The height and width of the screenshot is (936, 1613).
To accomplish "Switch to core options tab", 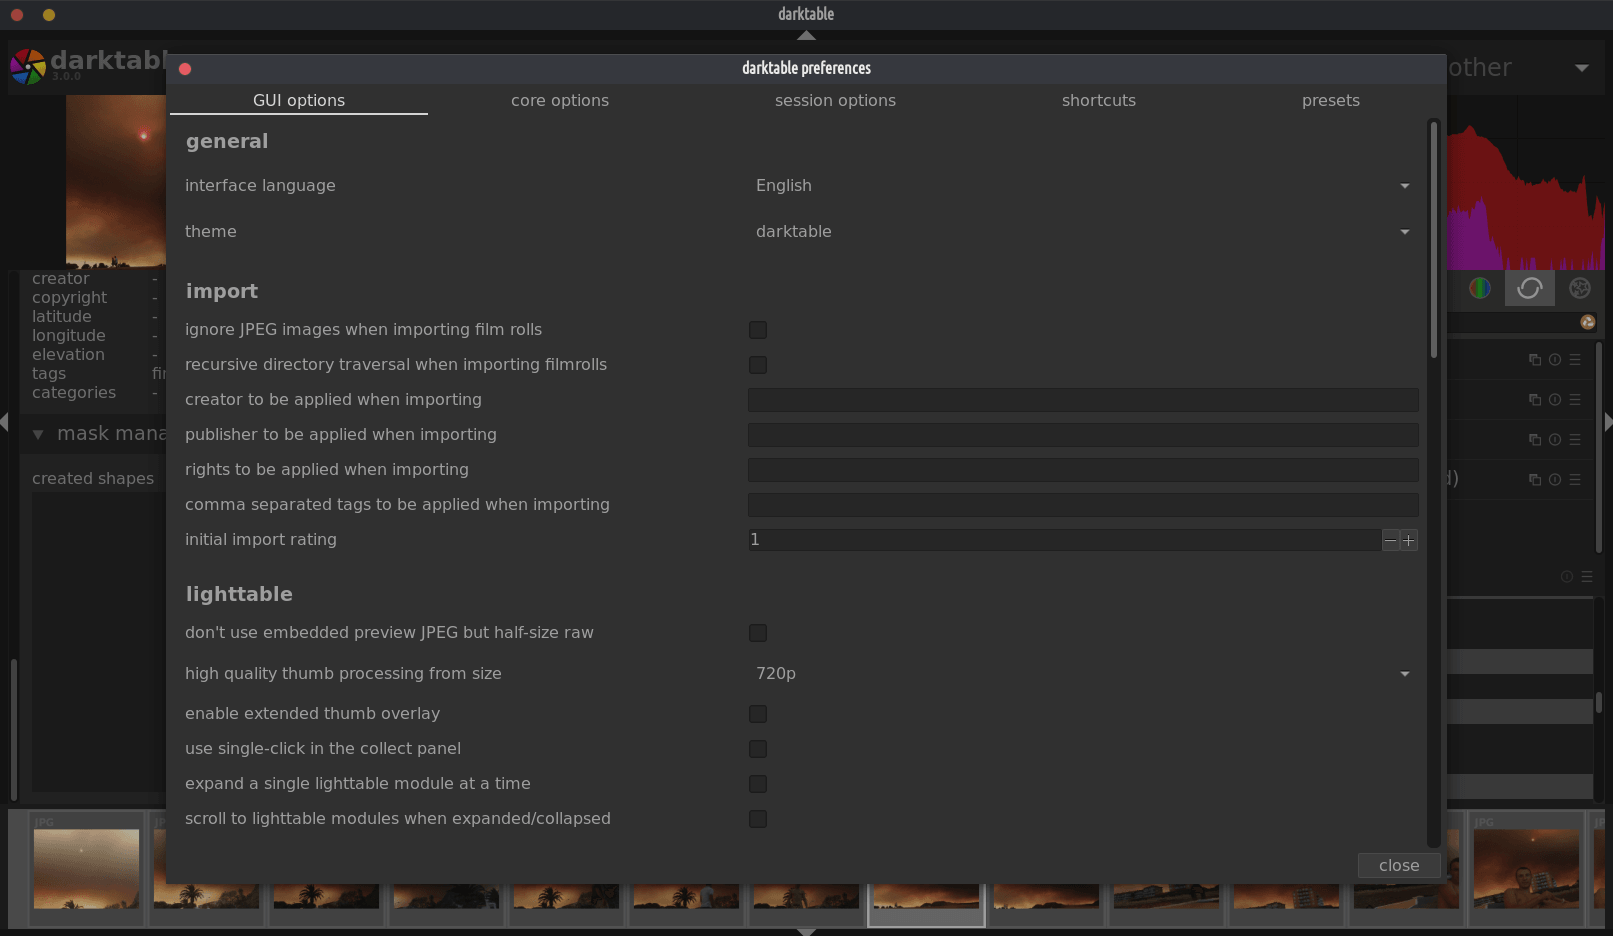I will (560, 100).
